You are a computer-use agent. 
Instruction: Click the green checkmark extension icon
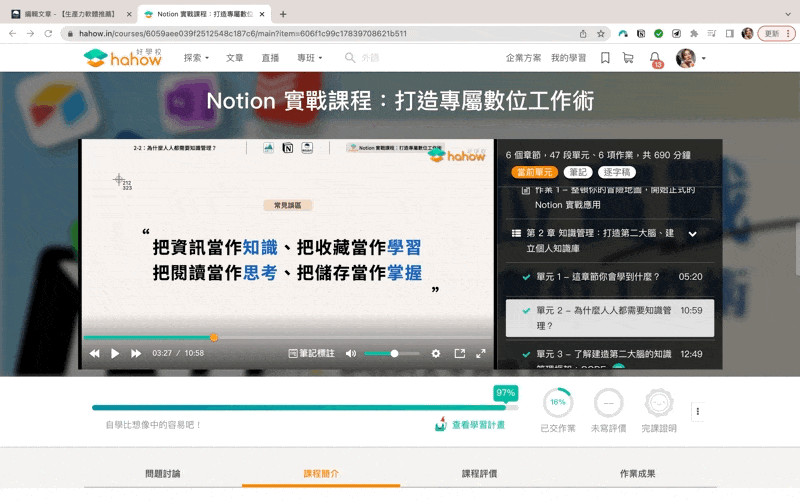coord(659,34)
